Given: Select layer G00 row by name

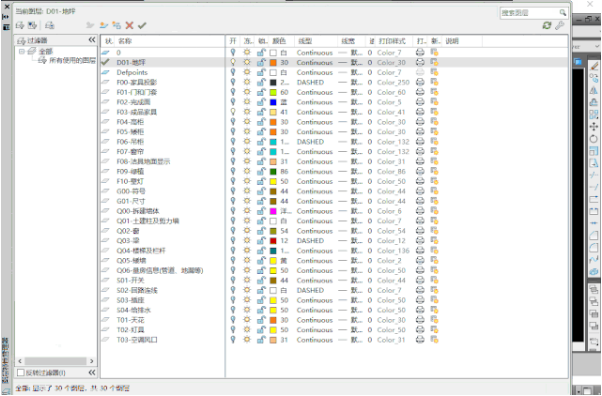Looking at the screenshot, I should coord(131,191).
